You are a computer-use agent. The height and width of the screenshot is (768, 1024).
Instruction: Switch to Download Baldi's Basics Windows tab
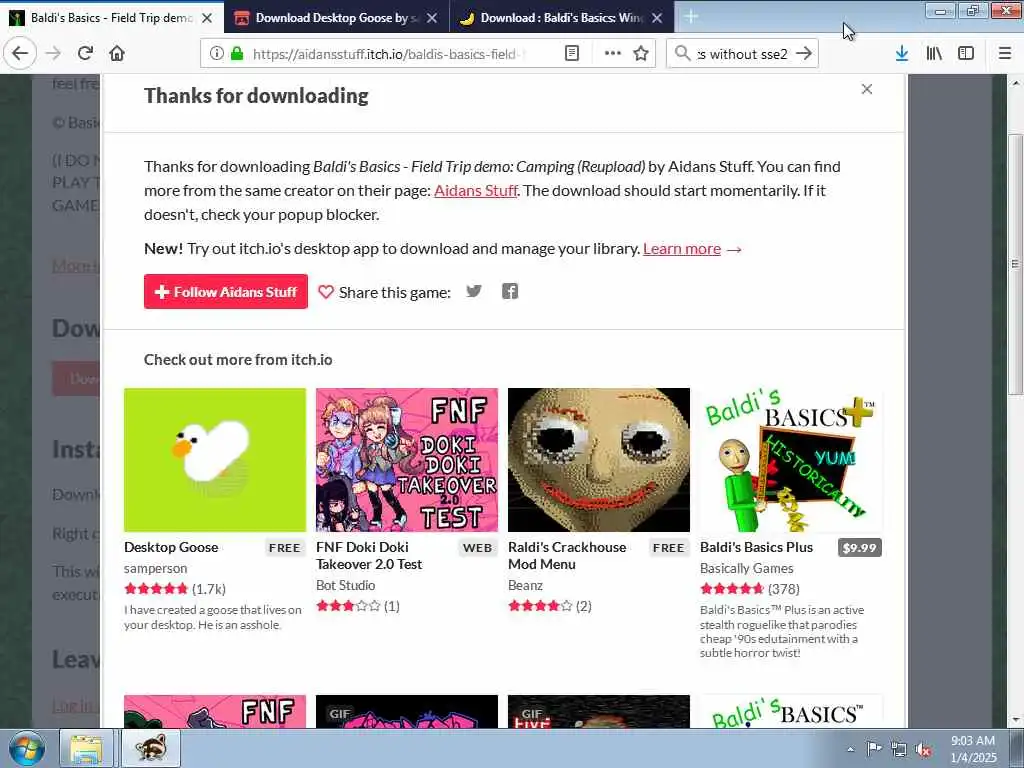coord(562,18)
